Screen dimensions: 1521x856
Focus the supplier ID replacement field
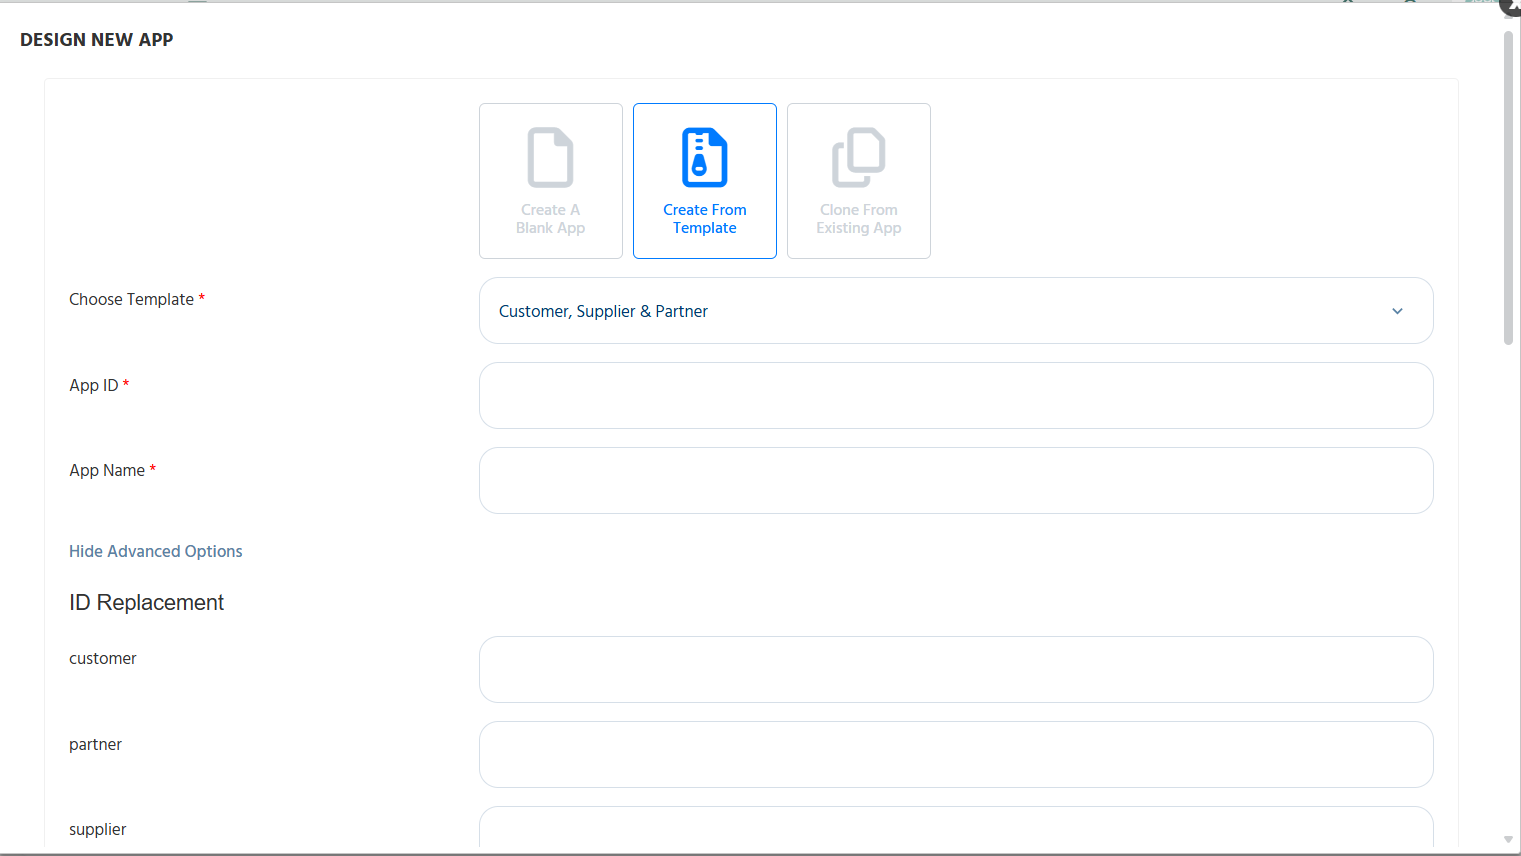(956, 828)
